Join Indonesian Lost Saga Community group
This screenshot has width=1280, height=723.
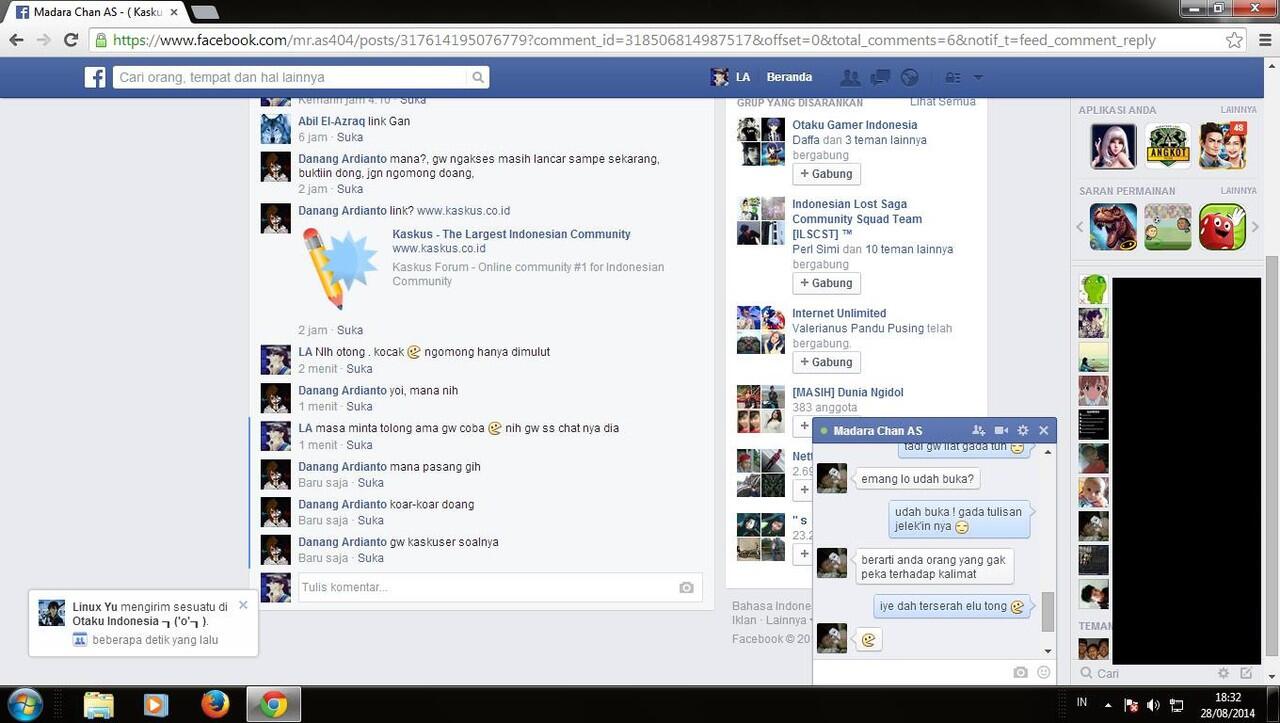pos(826,283)
